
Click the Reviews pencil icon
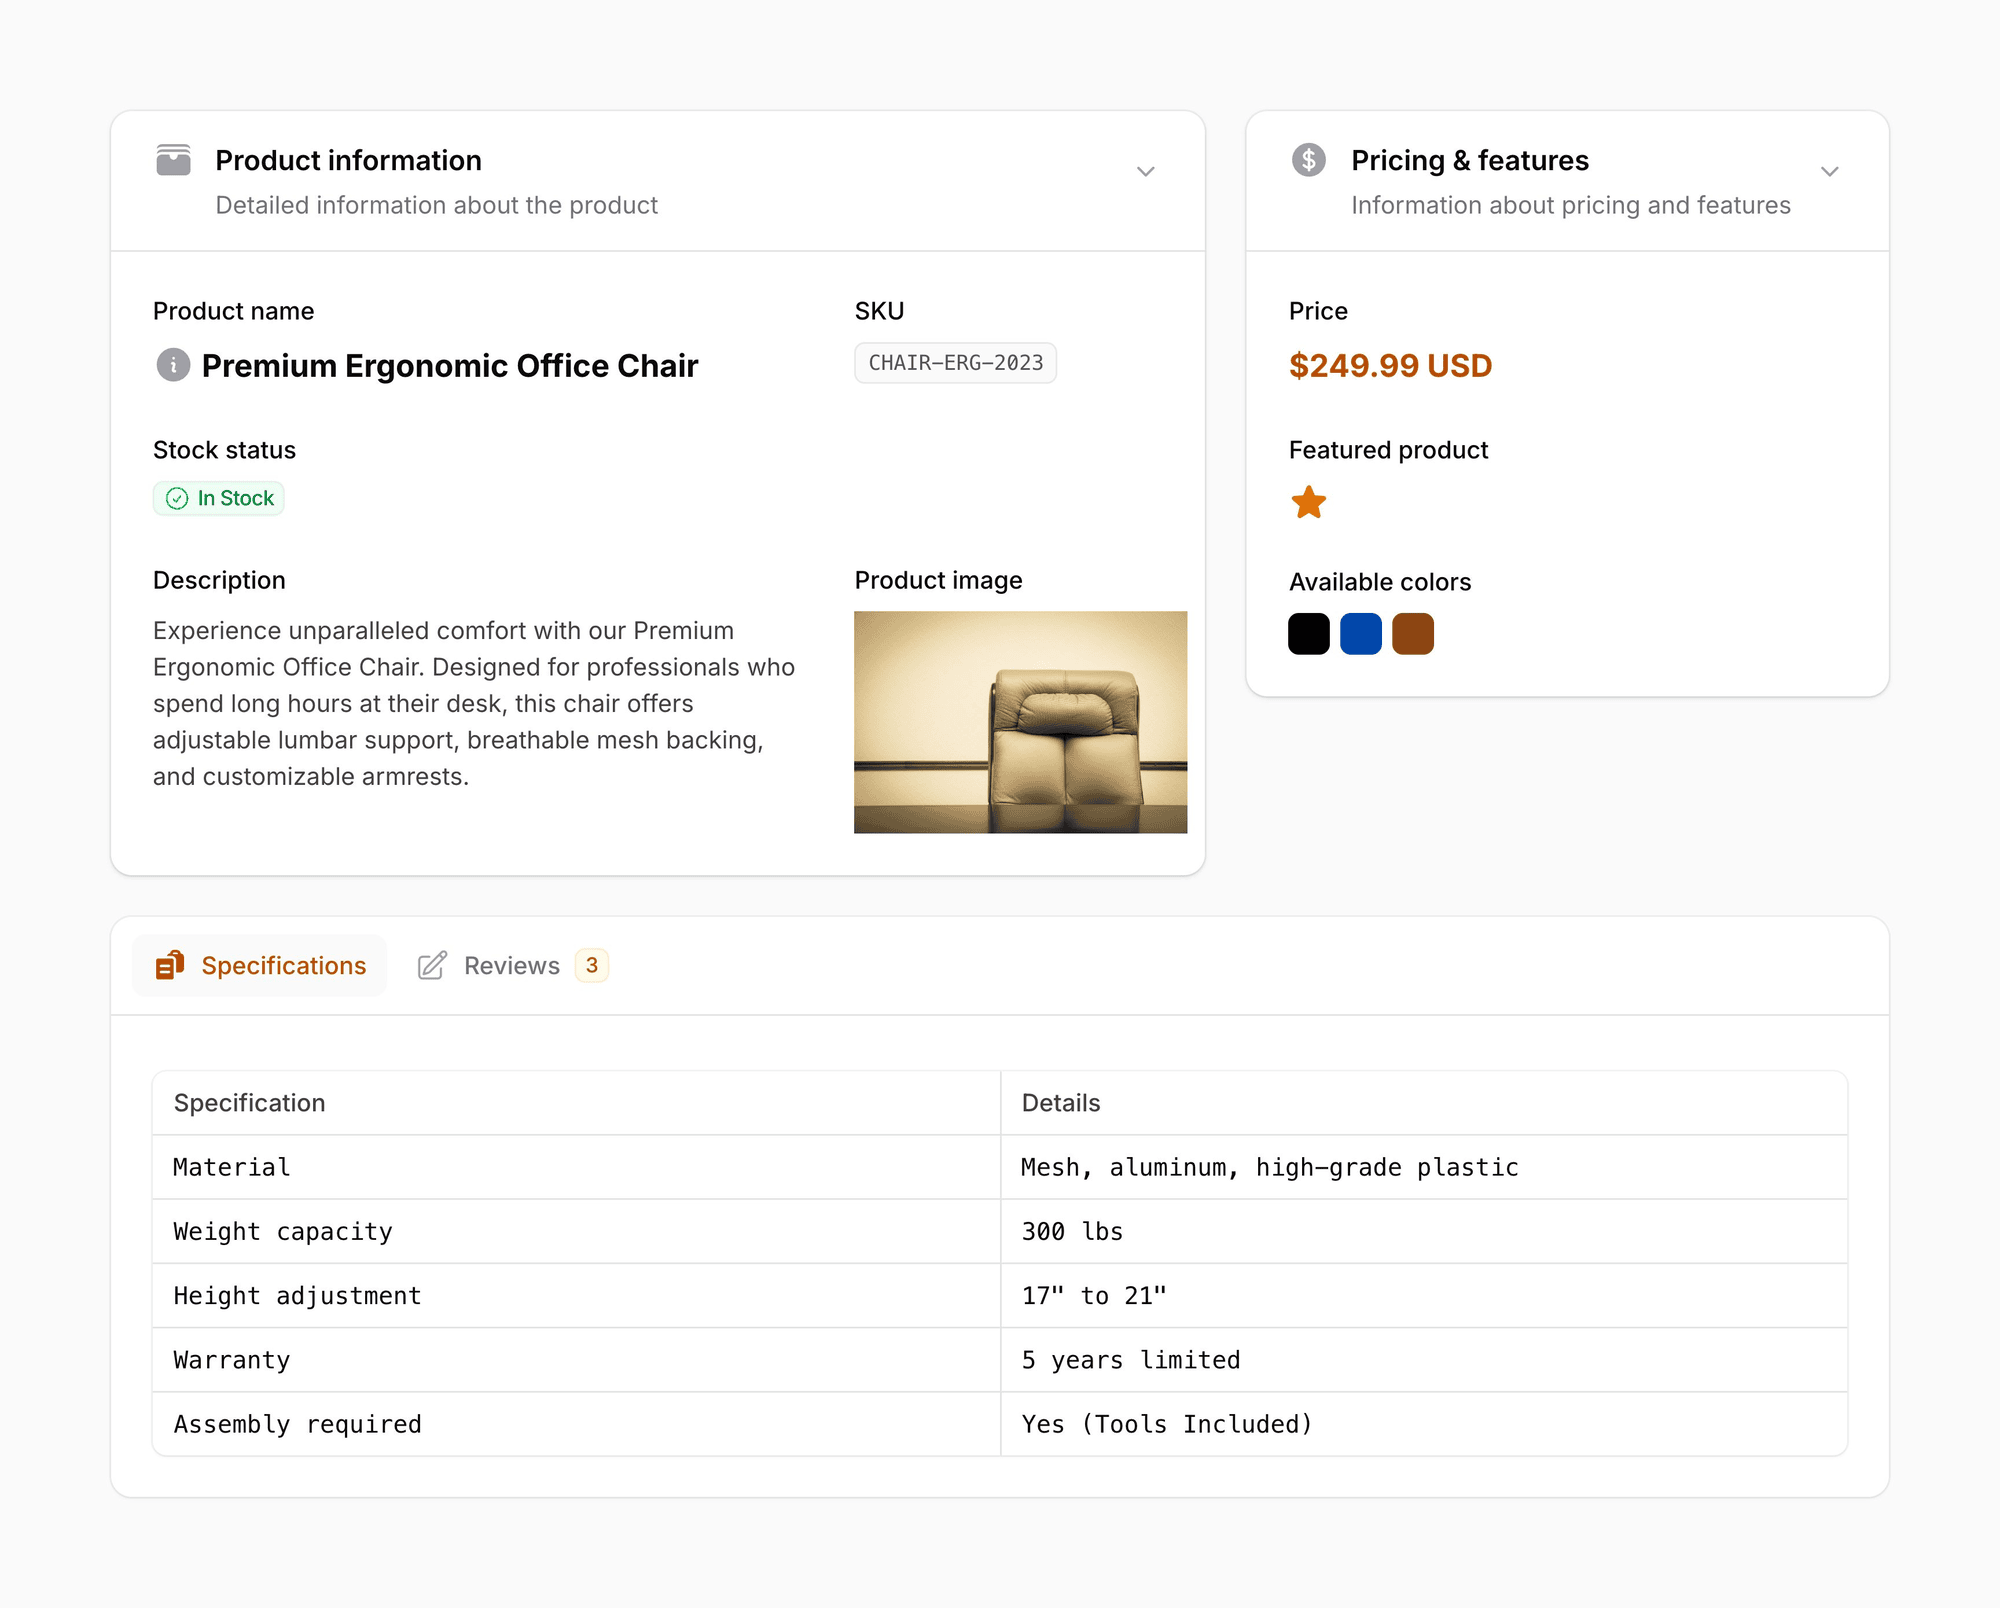(x=432, y=965)
